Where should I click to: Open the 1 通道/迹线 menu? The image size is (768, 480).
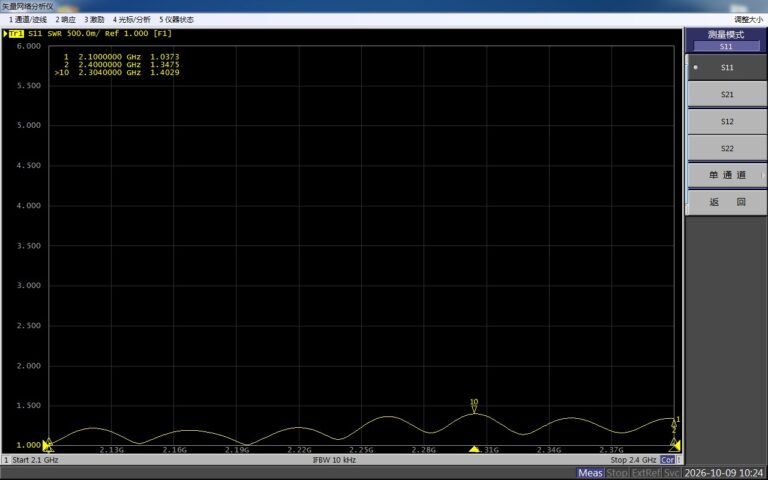pos(28,20)
